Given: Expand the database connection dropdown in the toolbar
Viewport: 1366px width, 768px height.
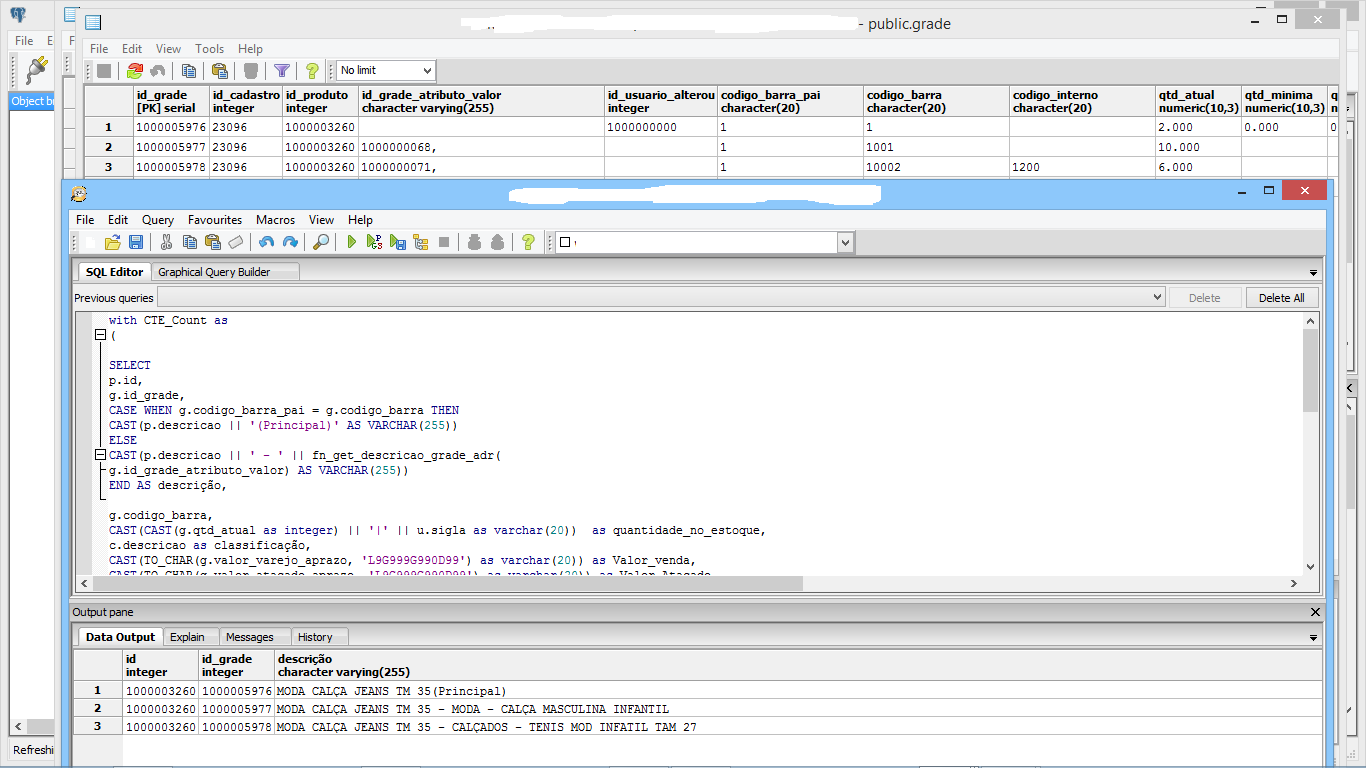Looking at the screenshot, I should (x=845, y=242).
